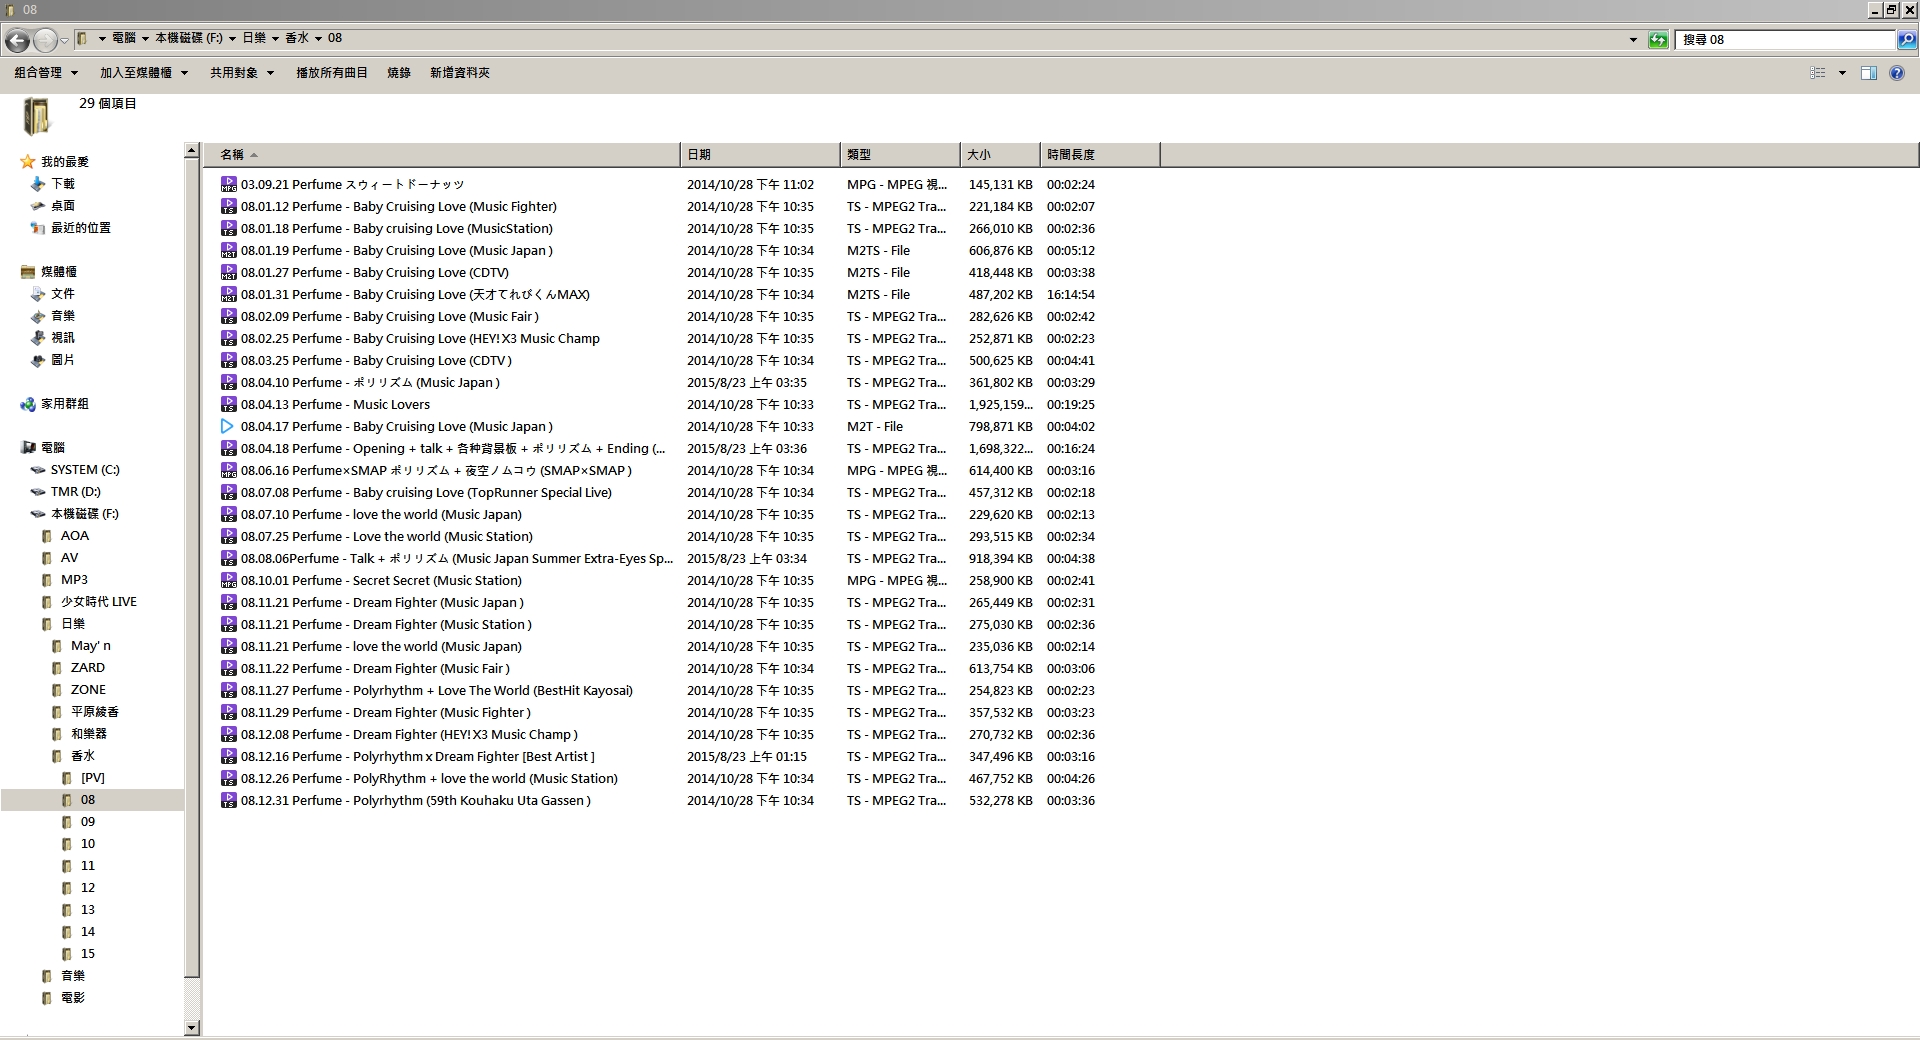Viewport: 1920px width, 1040px height.
Task: Click the 家用群組 homegroup icon
Action: (28, 403)
